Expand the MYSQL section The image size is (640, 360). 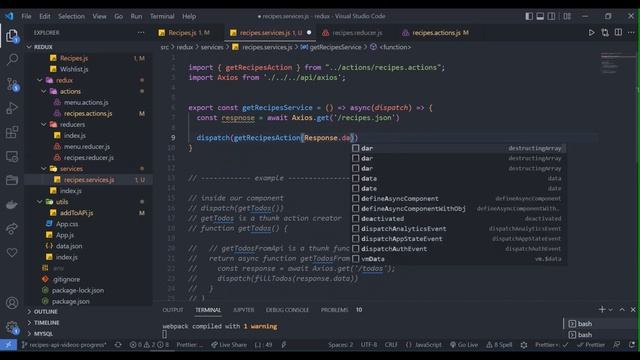(x=43, y=333)
